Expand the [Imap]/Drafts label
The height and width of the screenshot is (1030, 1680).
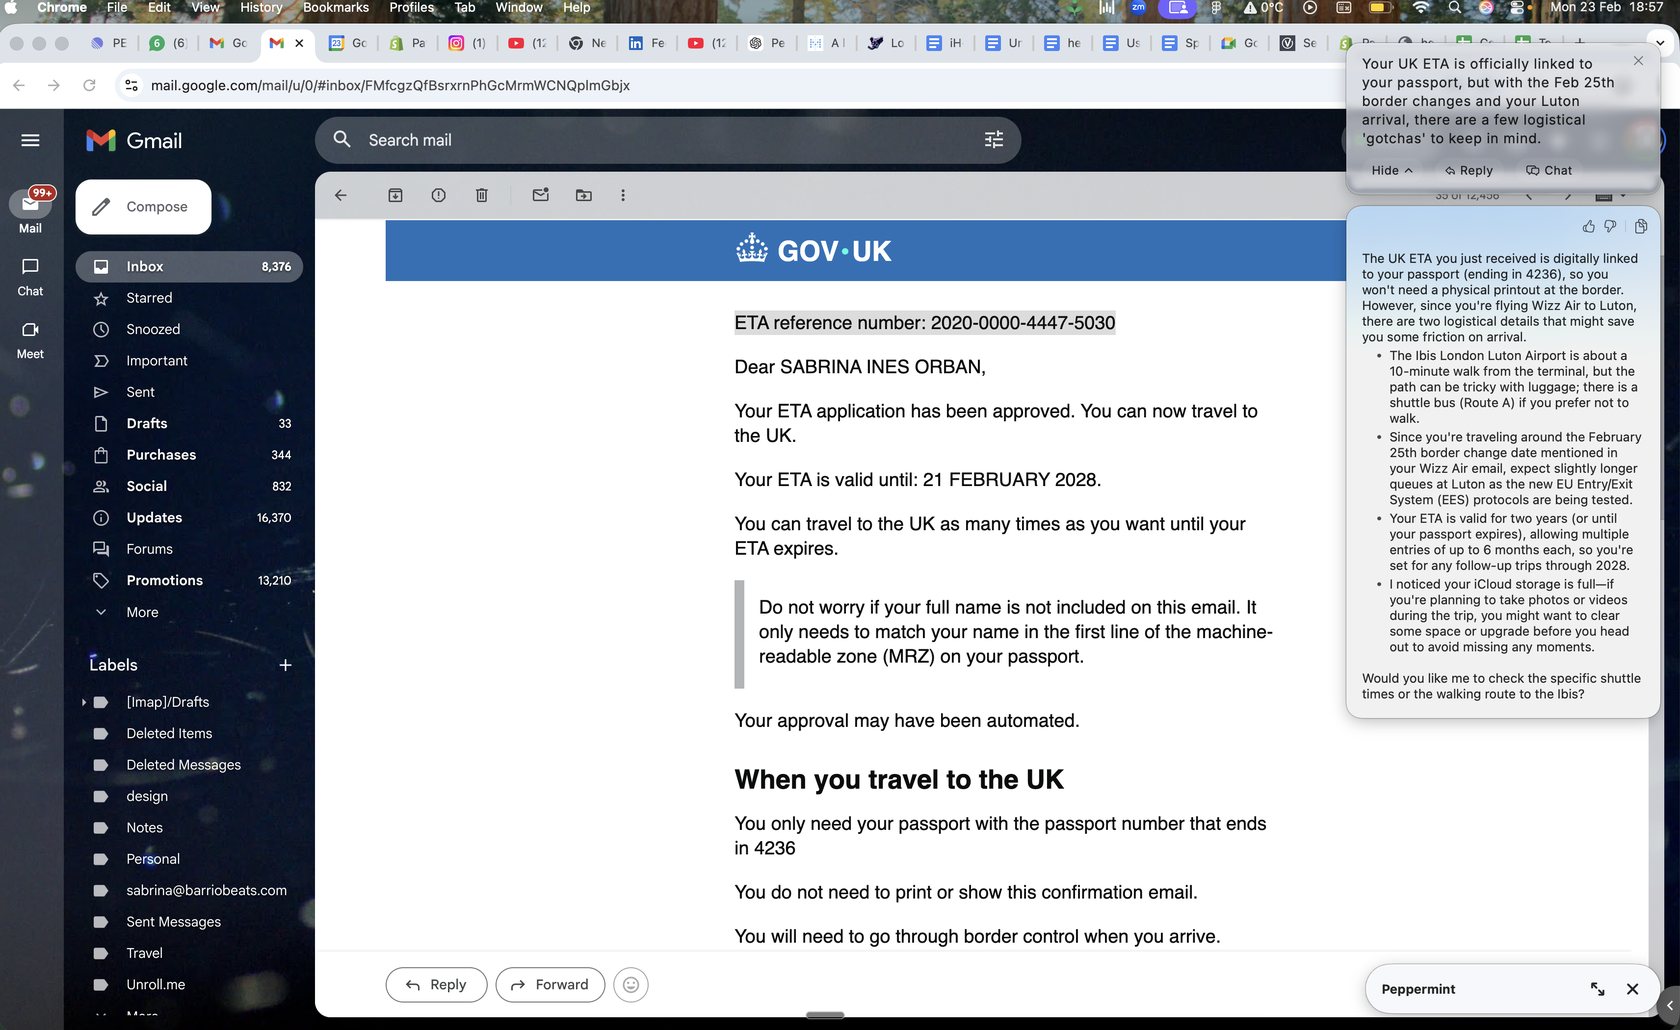coord(84,701)
